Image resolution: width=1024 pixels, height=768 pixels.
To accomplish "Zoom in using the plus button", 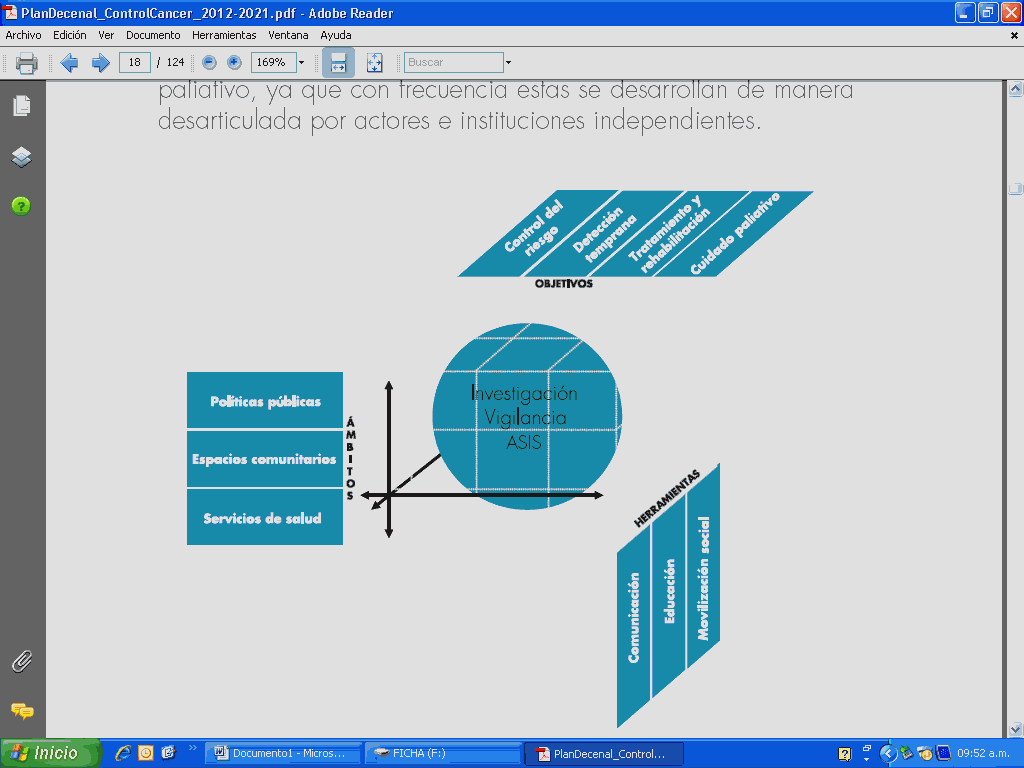I will tap(234, 62).
